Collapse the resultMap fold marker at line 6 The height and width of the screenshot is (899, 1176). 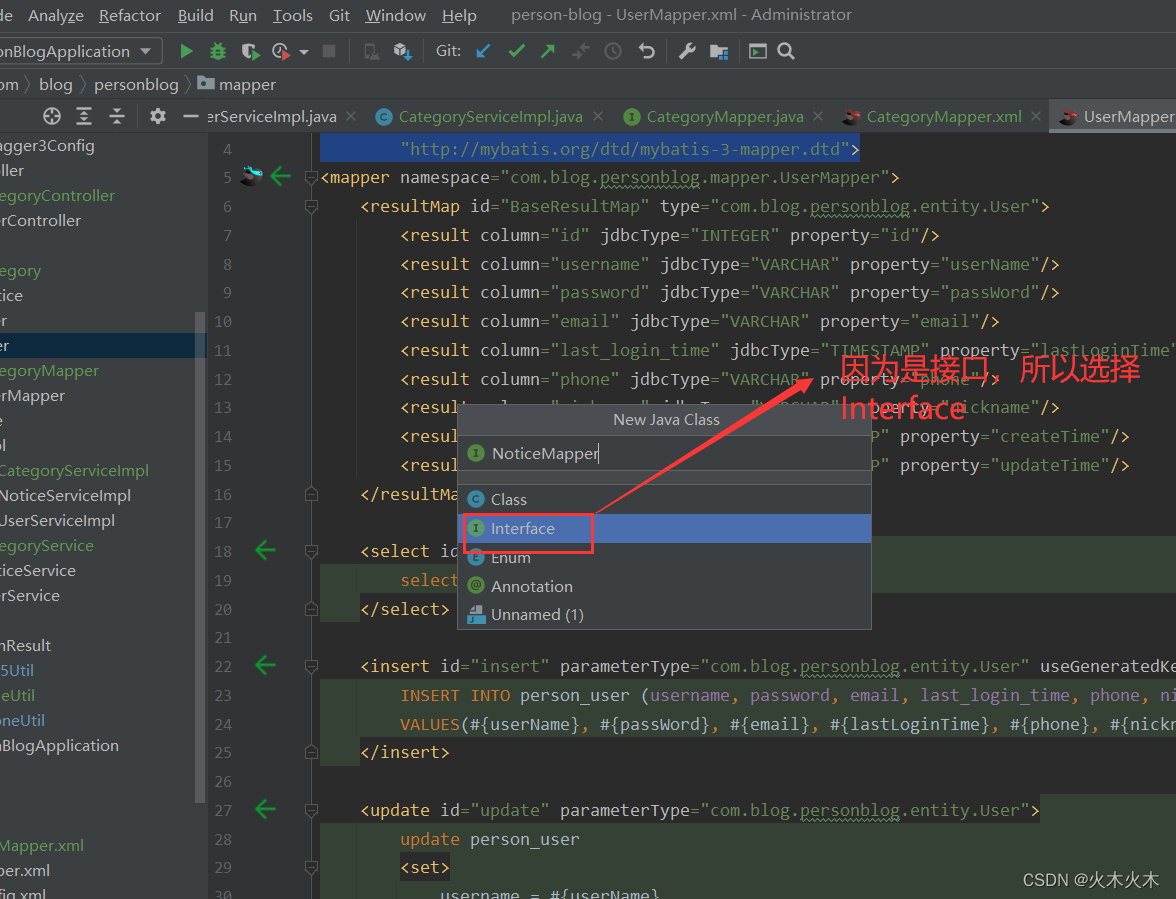[x=311, y=207]
